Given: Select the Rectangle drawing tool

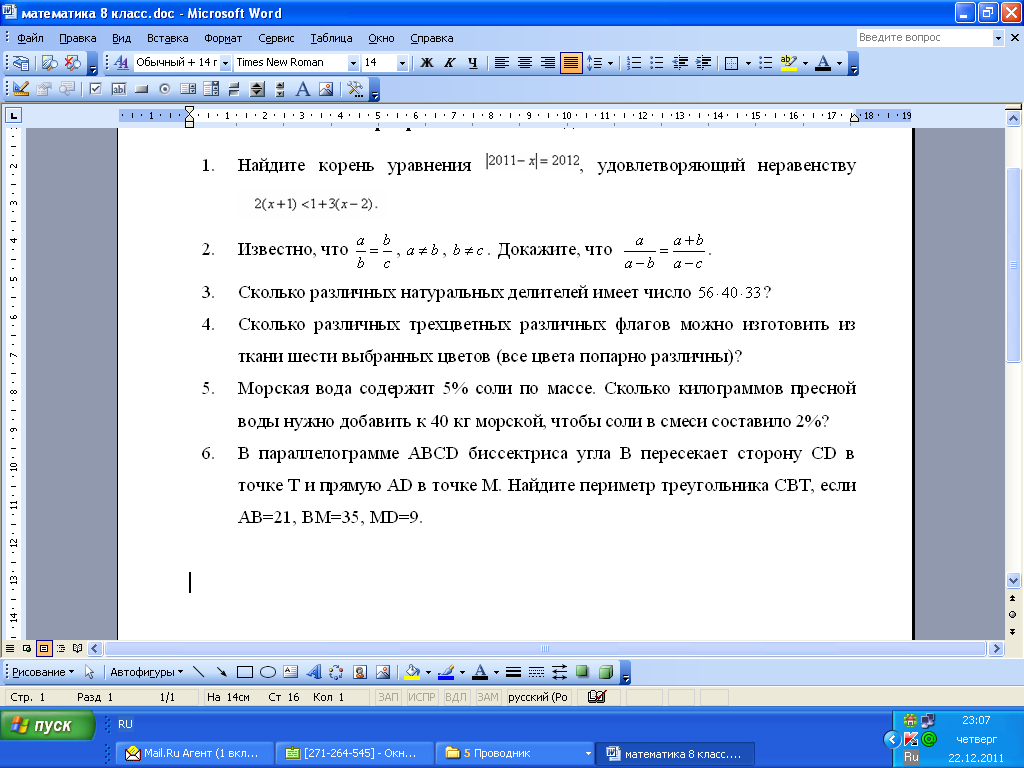Looking at the screenshot, I should coord(245,672).
